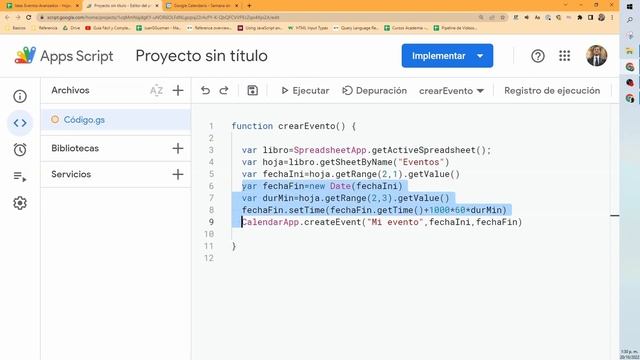This screenshot has width=640, height=360.
Task: Open Windows search in taskbar
Action: tap(629, 20)
